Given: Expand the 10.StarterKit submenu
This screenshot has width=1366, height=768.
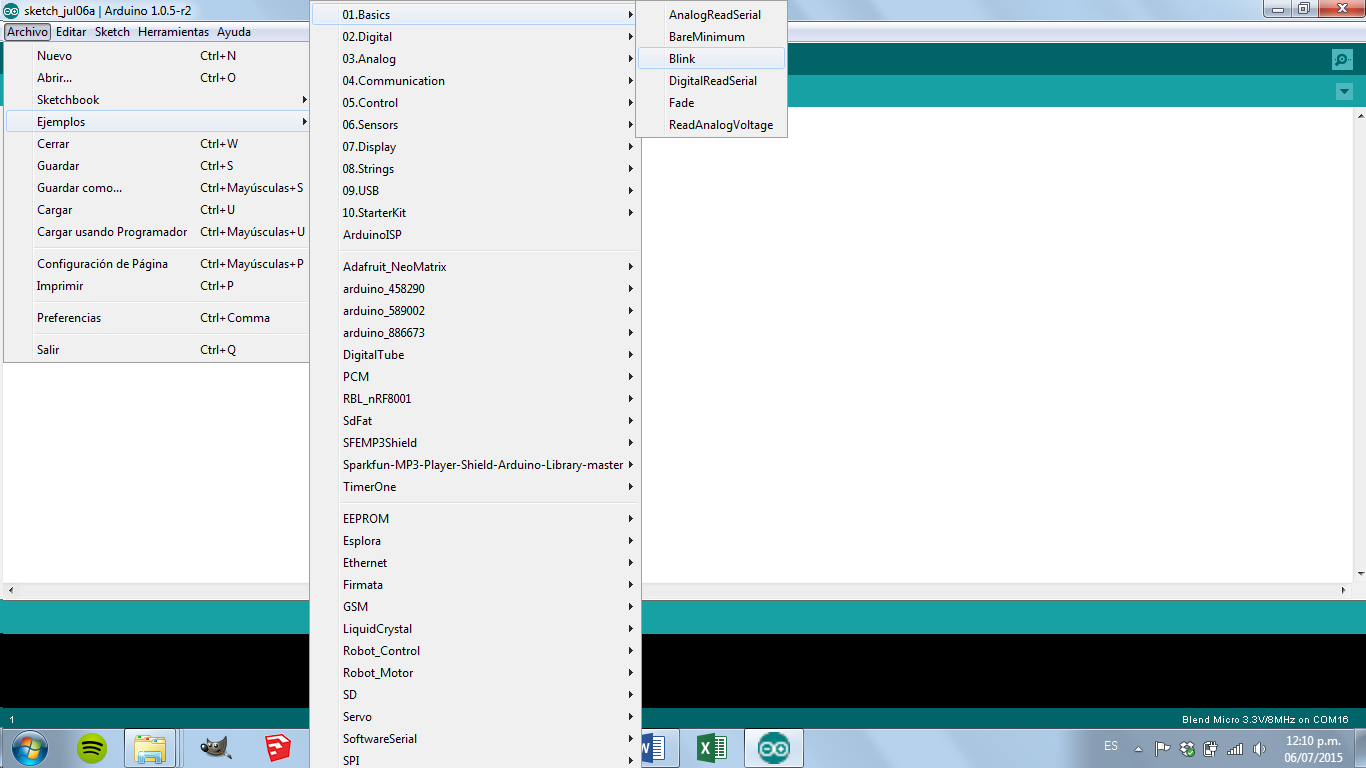Looking at the screenshot, I should point(475,213).
